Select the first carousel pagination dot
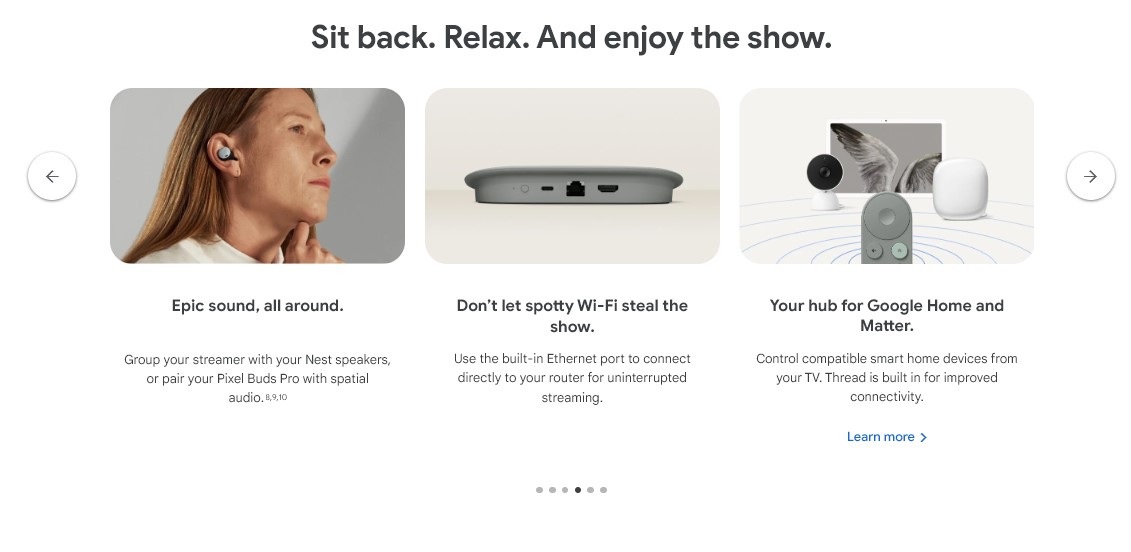 click(540, 490)
